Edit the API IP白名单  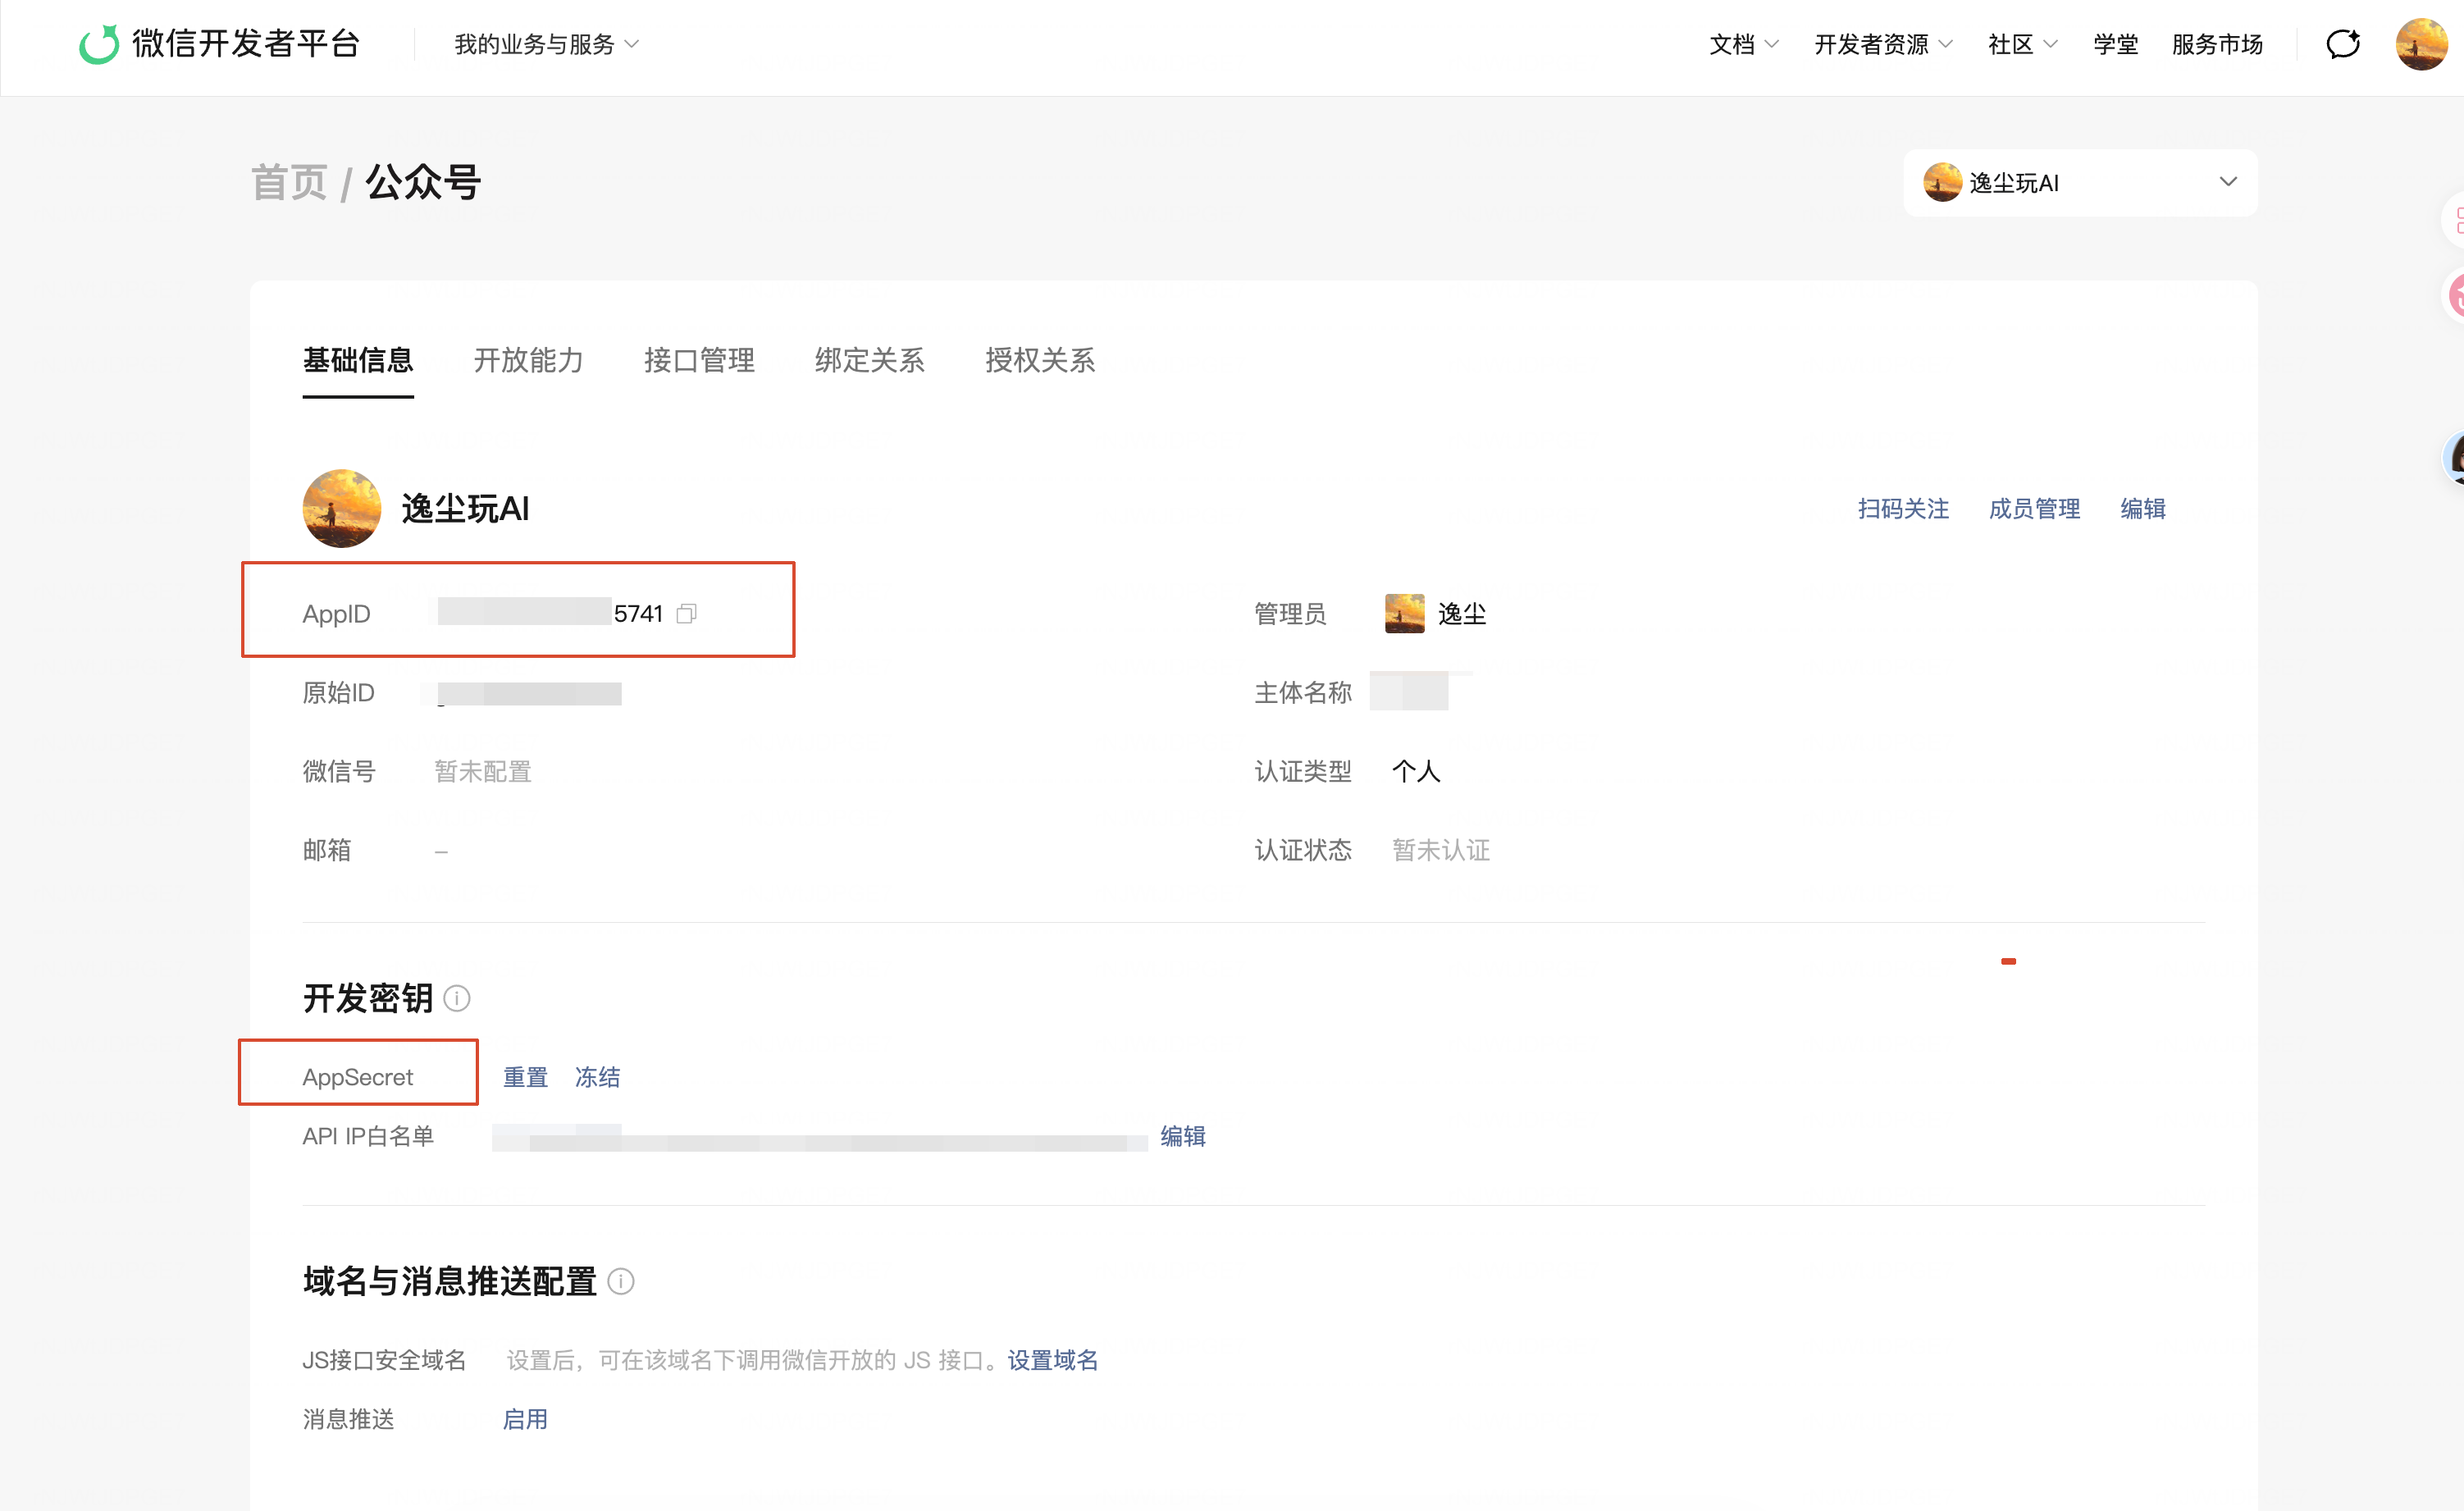(x=1183, y=1136)
